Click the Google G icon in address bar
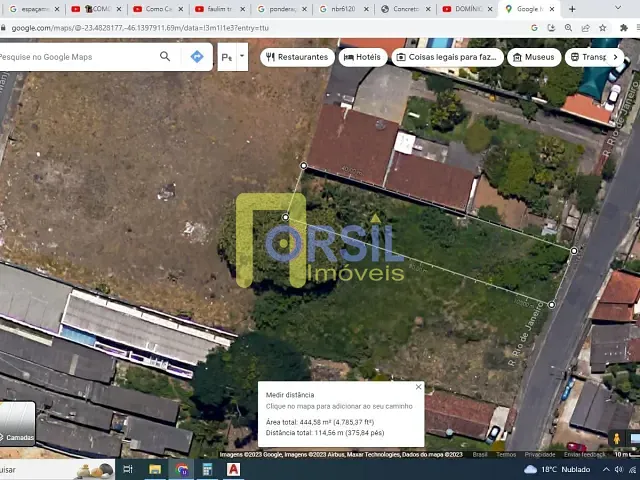 click(534, 28)
